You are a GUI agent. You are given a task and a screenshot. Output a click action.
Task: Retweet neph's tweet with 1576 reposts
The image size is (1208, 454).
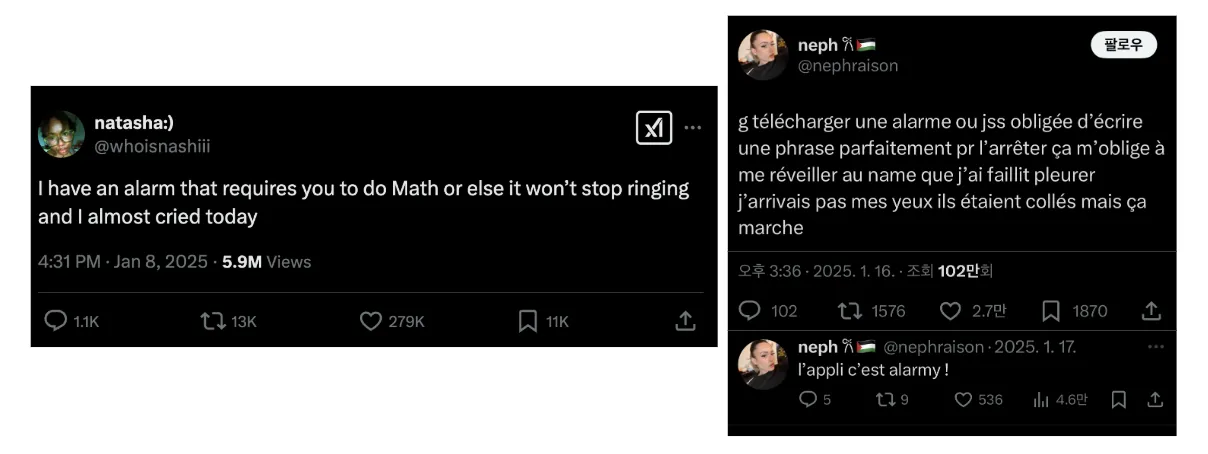(849, 311)
